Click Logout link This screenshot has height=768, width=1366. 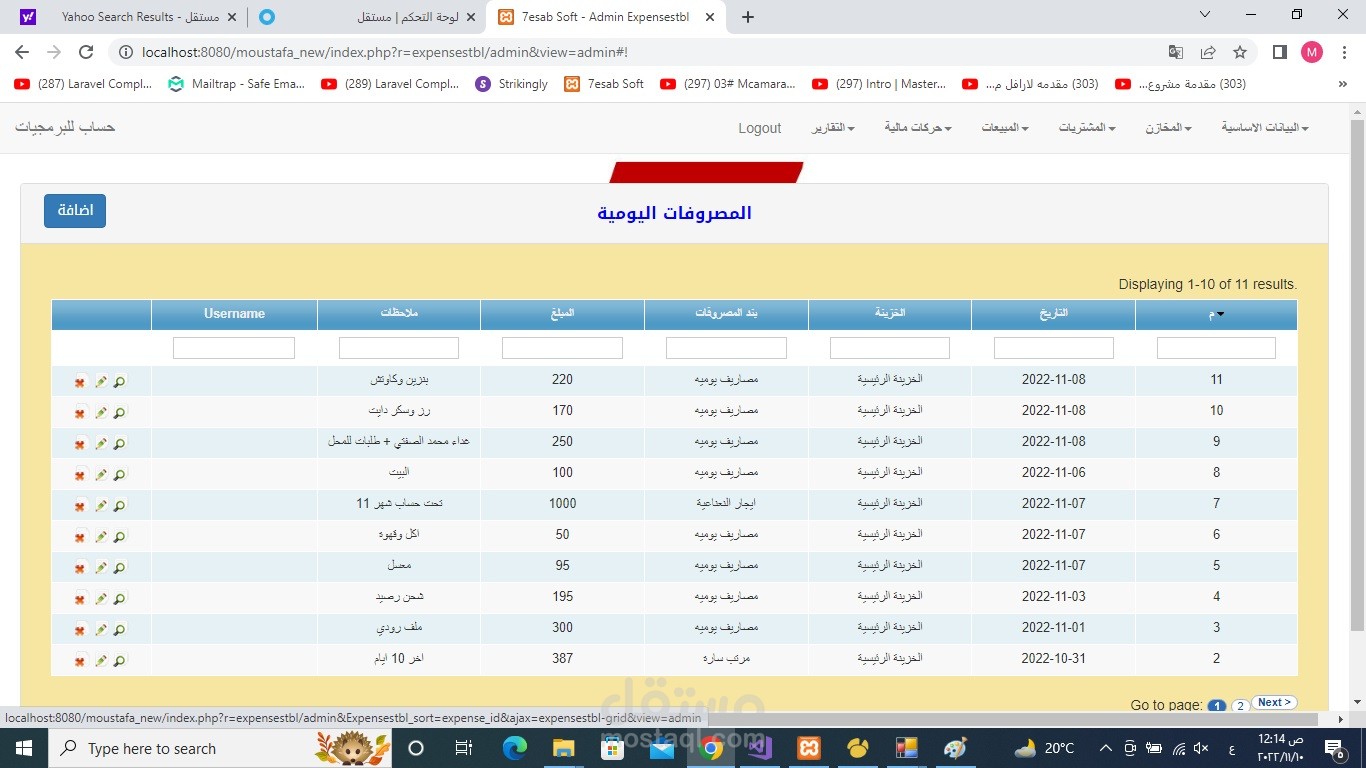(760, 128)
